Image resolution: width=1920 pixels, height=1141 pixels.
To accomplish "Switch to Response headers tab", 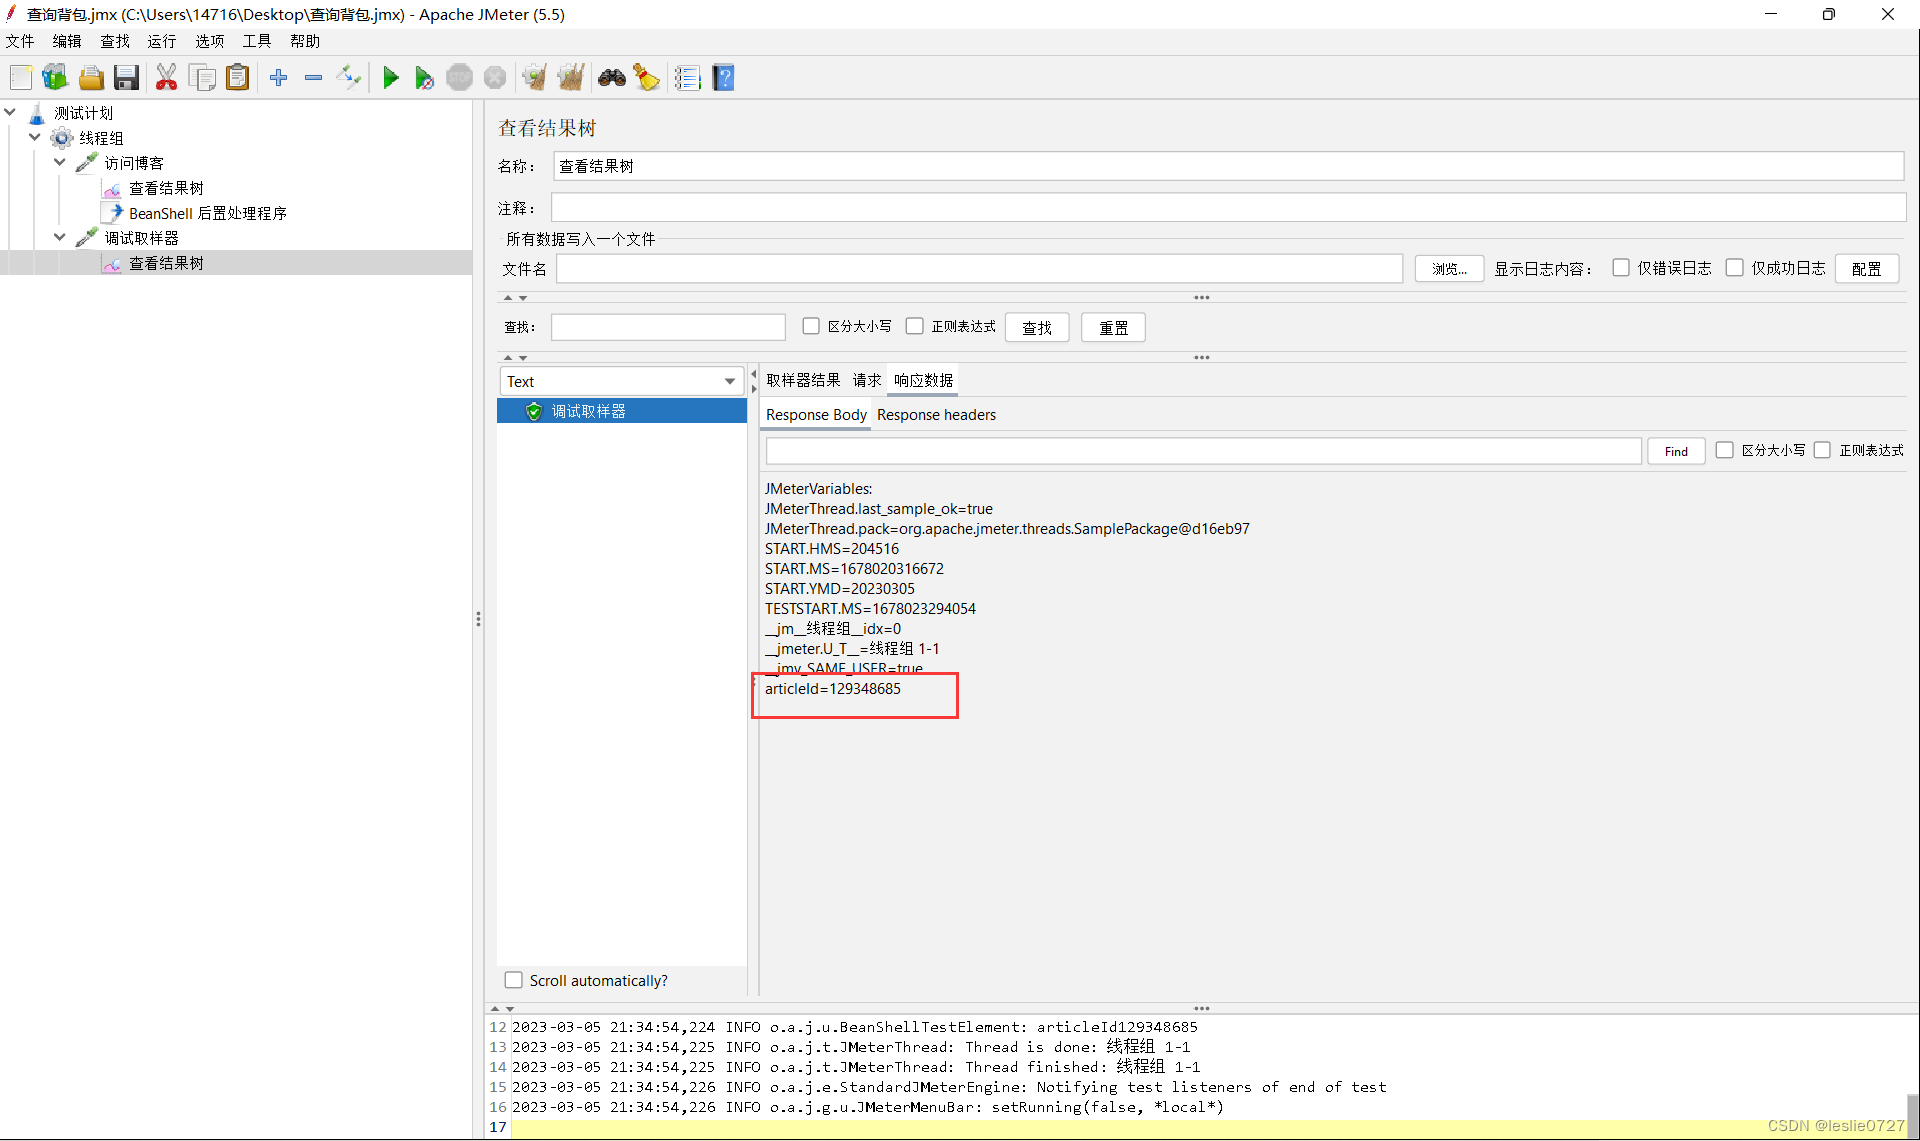I will point(936,415).
